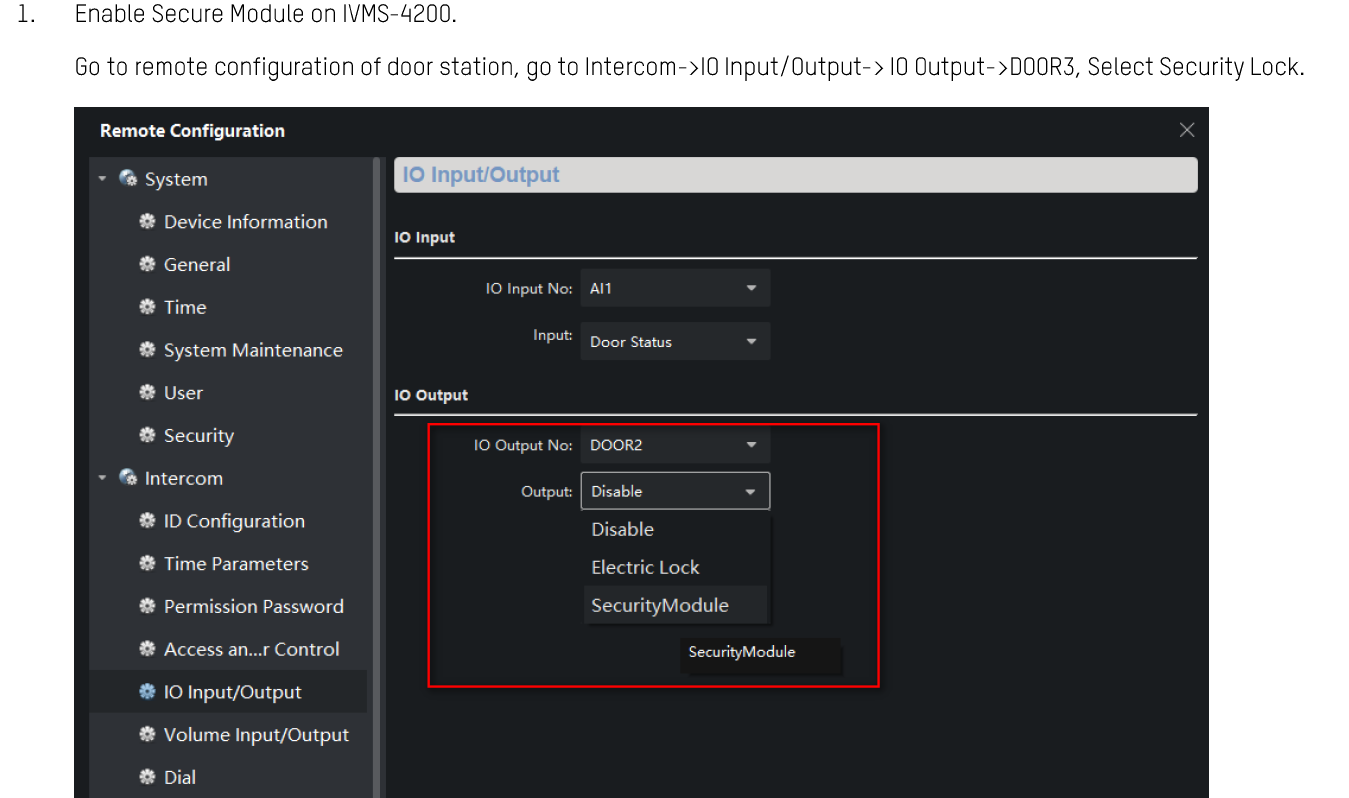Image resolution: width=1349 pixels, height=798 pixels.
Task: Go to Permission Password settings
Action: (x=253, y=607)
